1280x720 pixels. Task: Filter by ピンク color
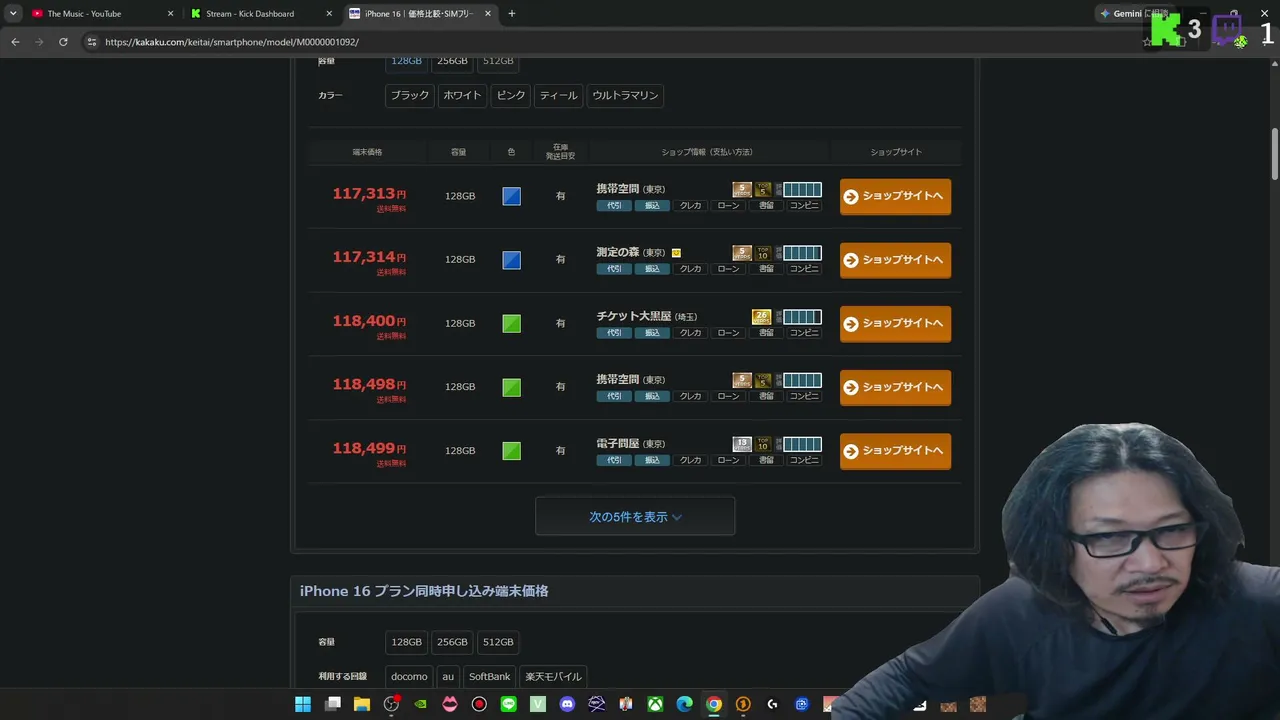coord(511,95)
